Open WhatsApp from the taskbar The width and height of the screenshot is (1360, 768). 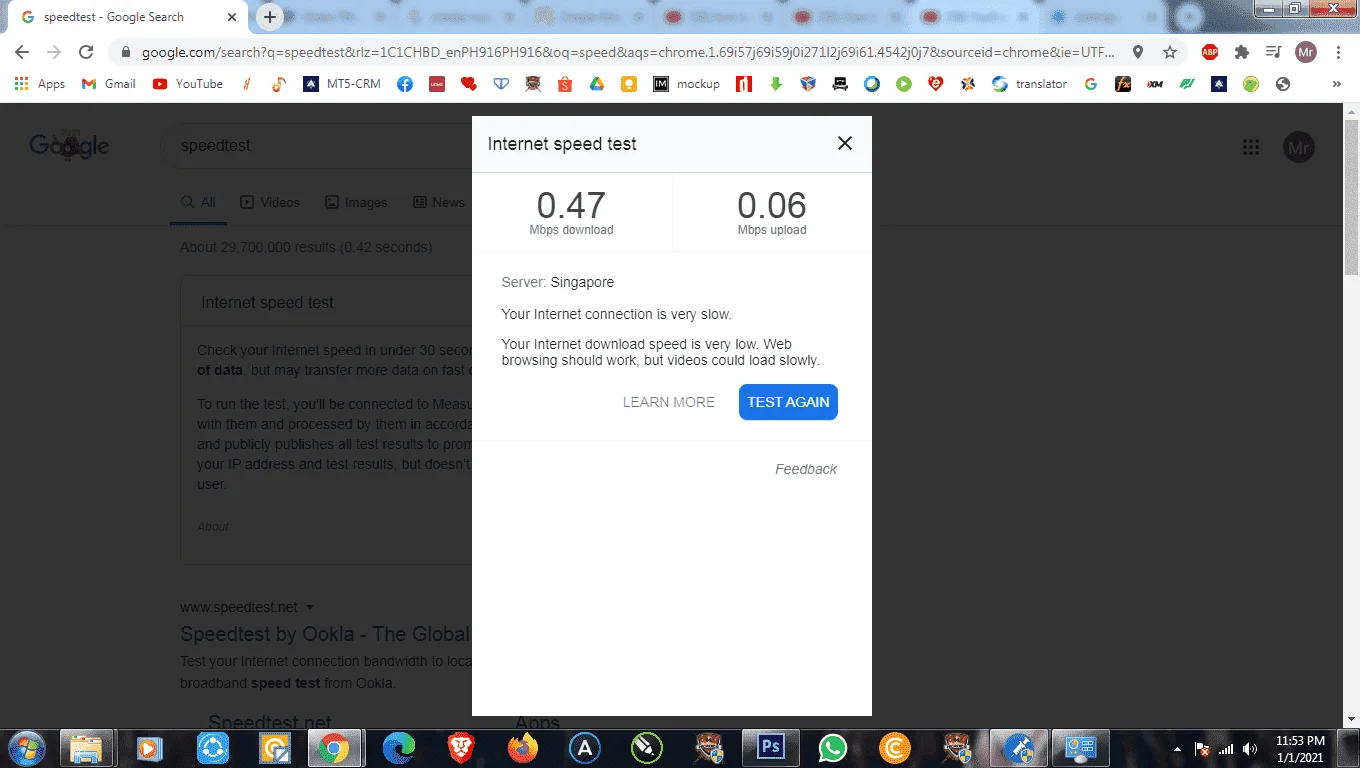pyautogui.click(x=832, y=747)
